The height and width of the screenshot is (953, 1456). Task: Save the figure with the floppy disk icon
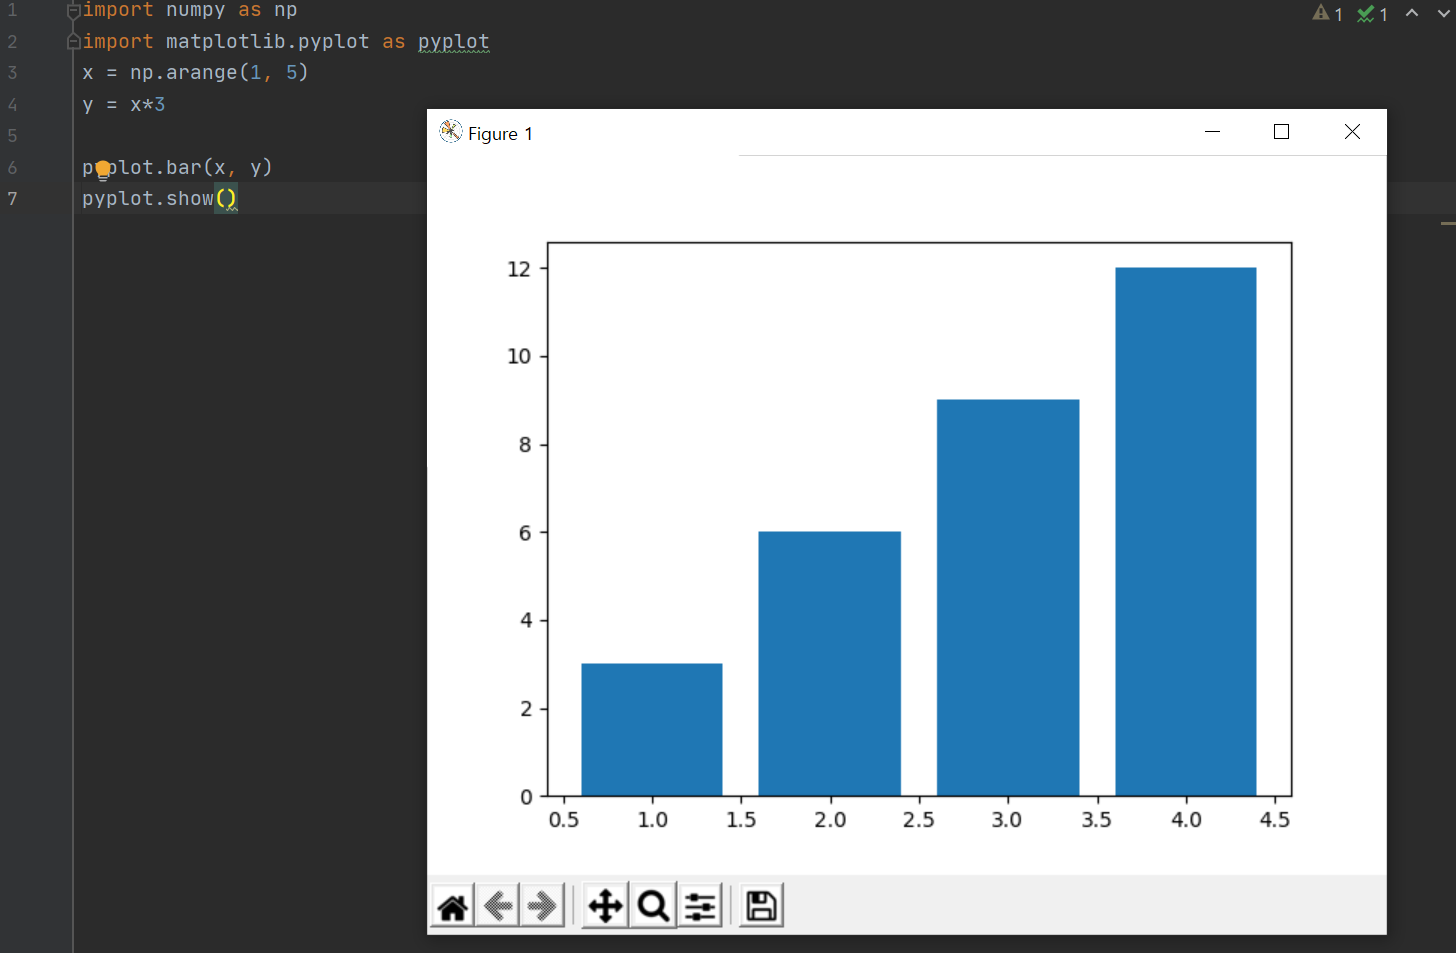click(761, 907)
